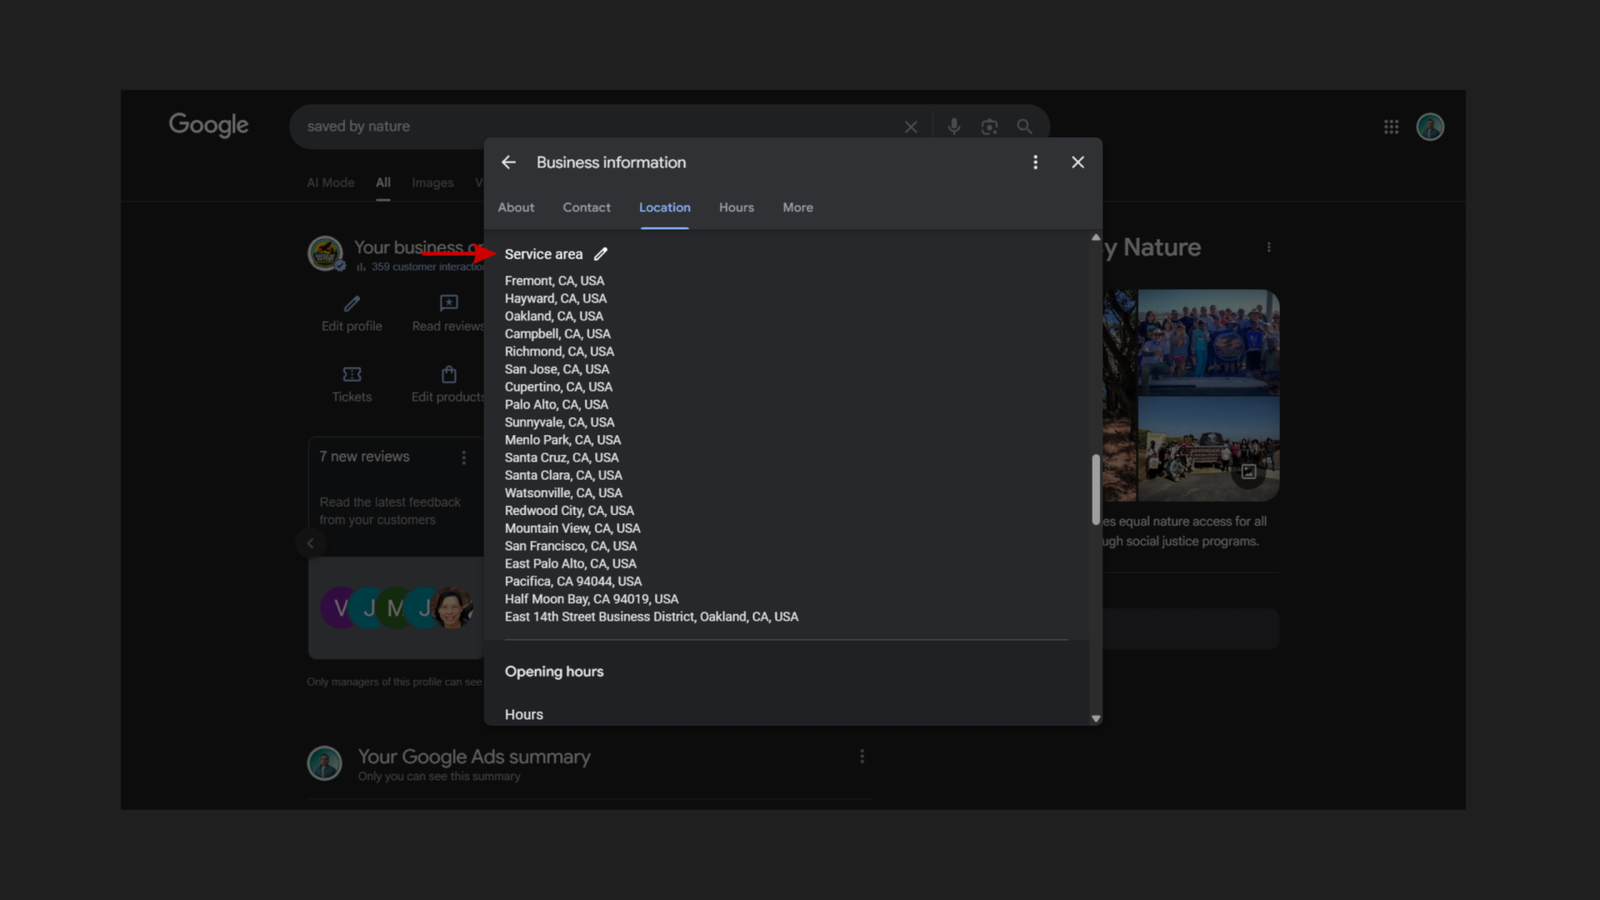Click the pencil icon beside Service area

600,254
